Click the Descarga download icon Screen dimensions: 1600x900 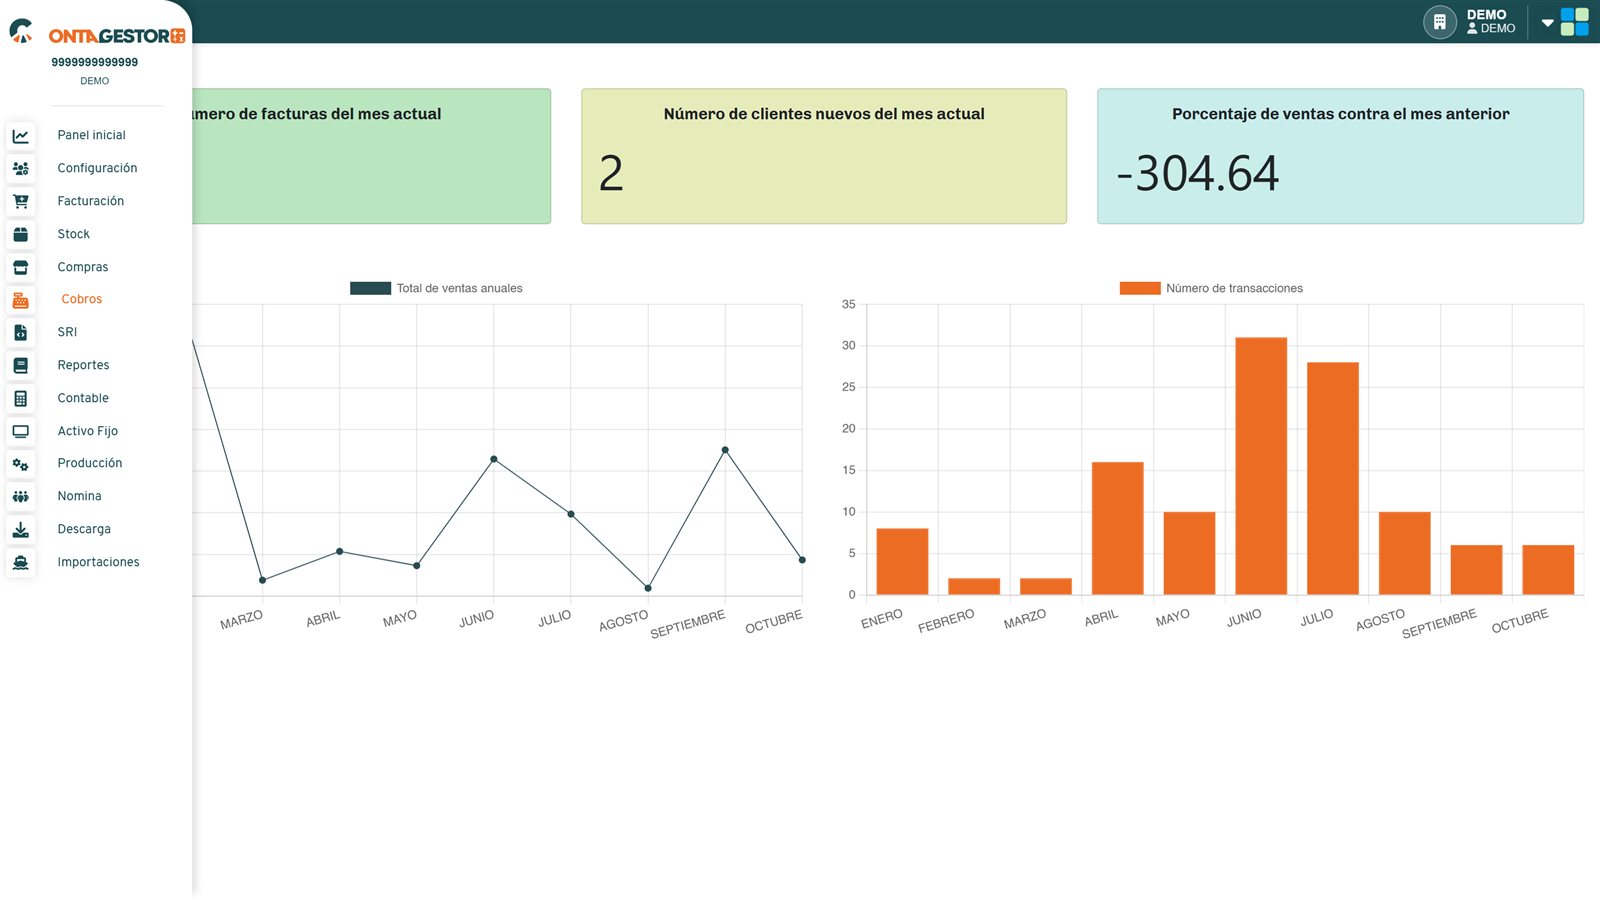(x=20, y=530)
